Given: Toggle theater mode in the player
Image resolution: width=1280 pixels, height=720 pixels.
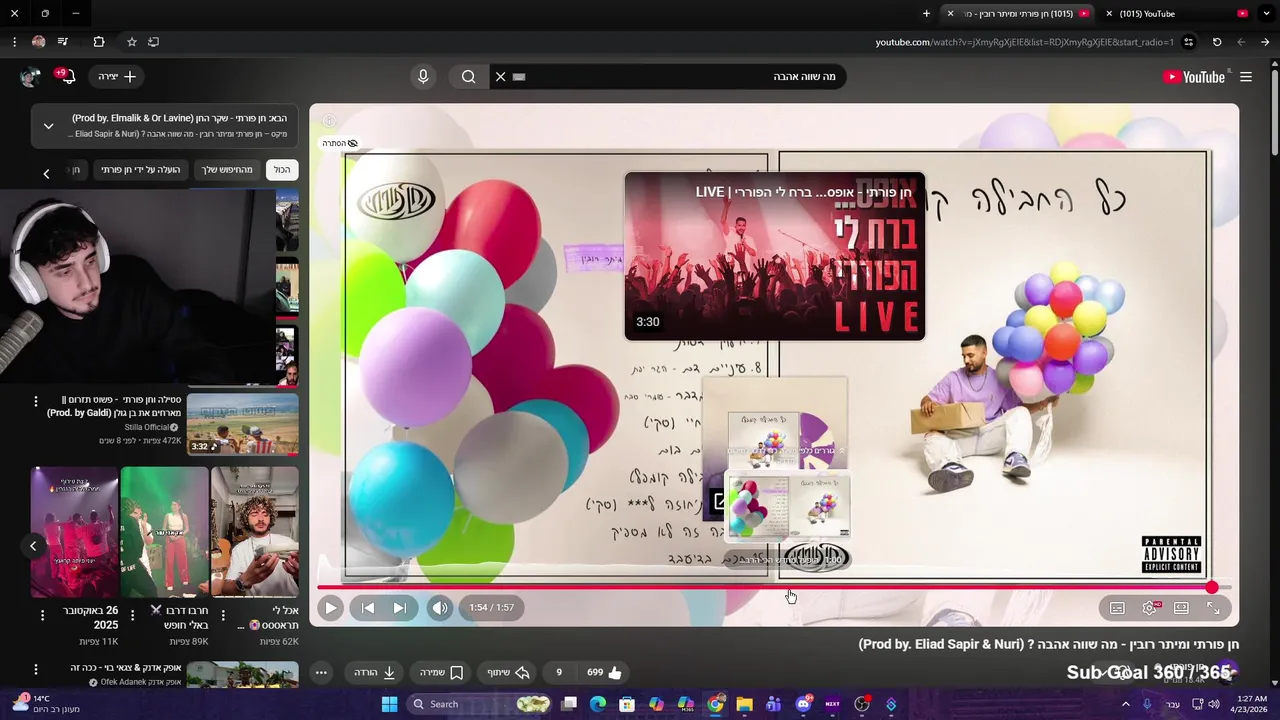Looking at the screenshot, I should point(1181,608).
